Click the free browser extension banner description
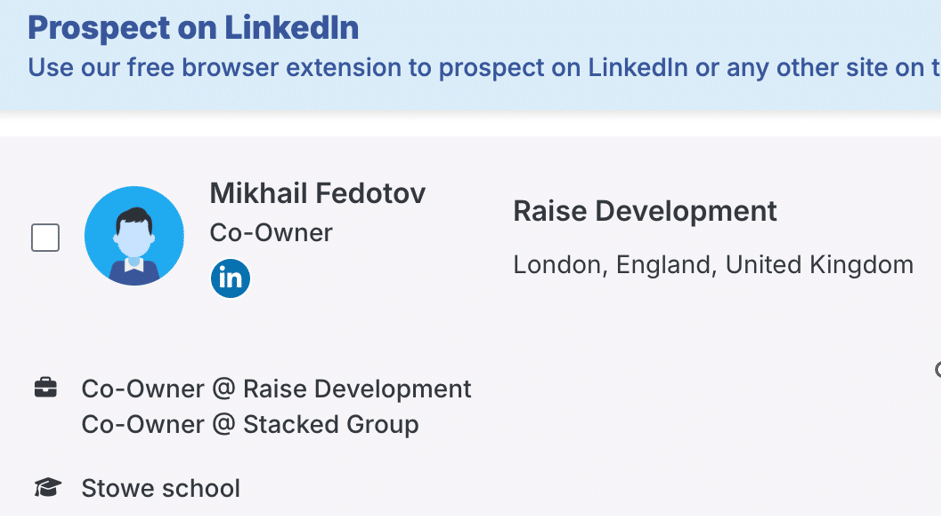Viewport: 941px width, 516px height. [x=480, y=68]
